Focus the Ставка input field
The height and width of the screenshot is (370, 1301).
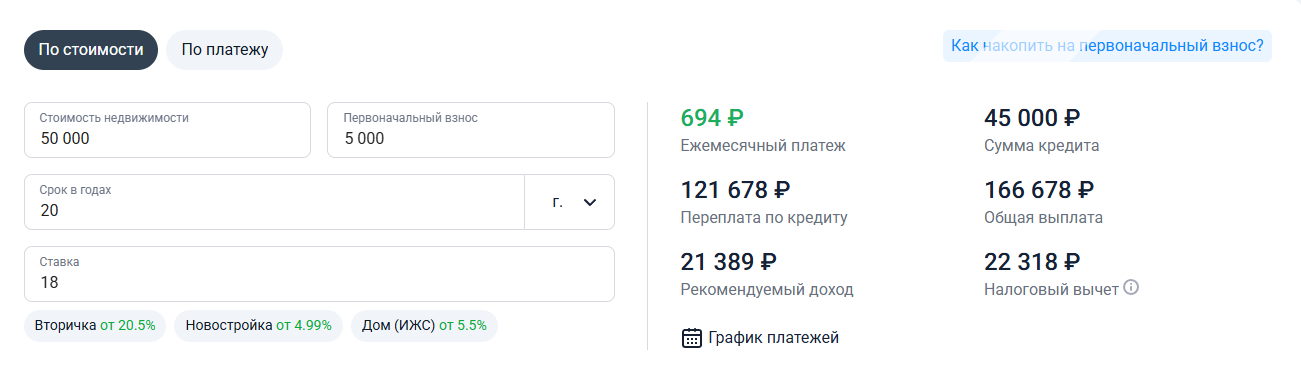coord(319,274)
